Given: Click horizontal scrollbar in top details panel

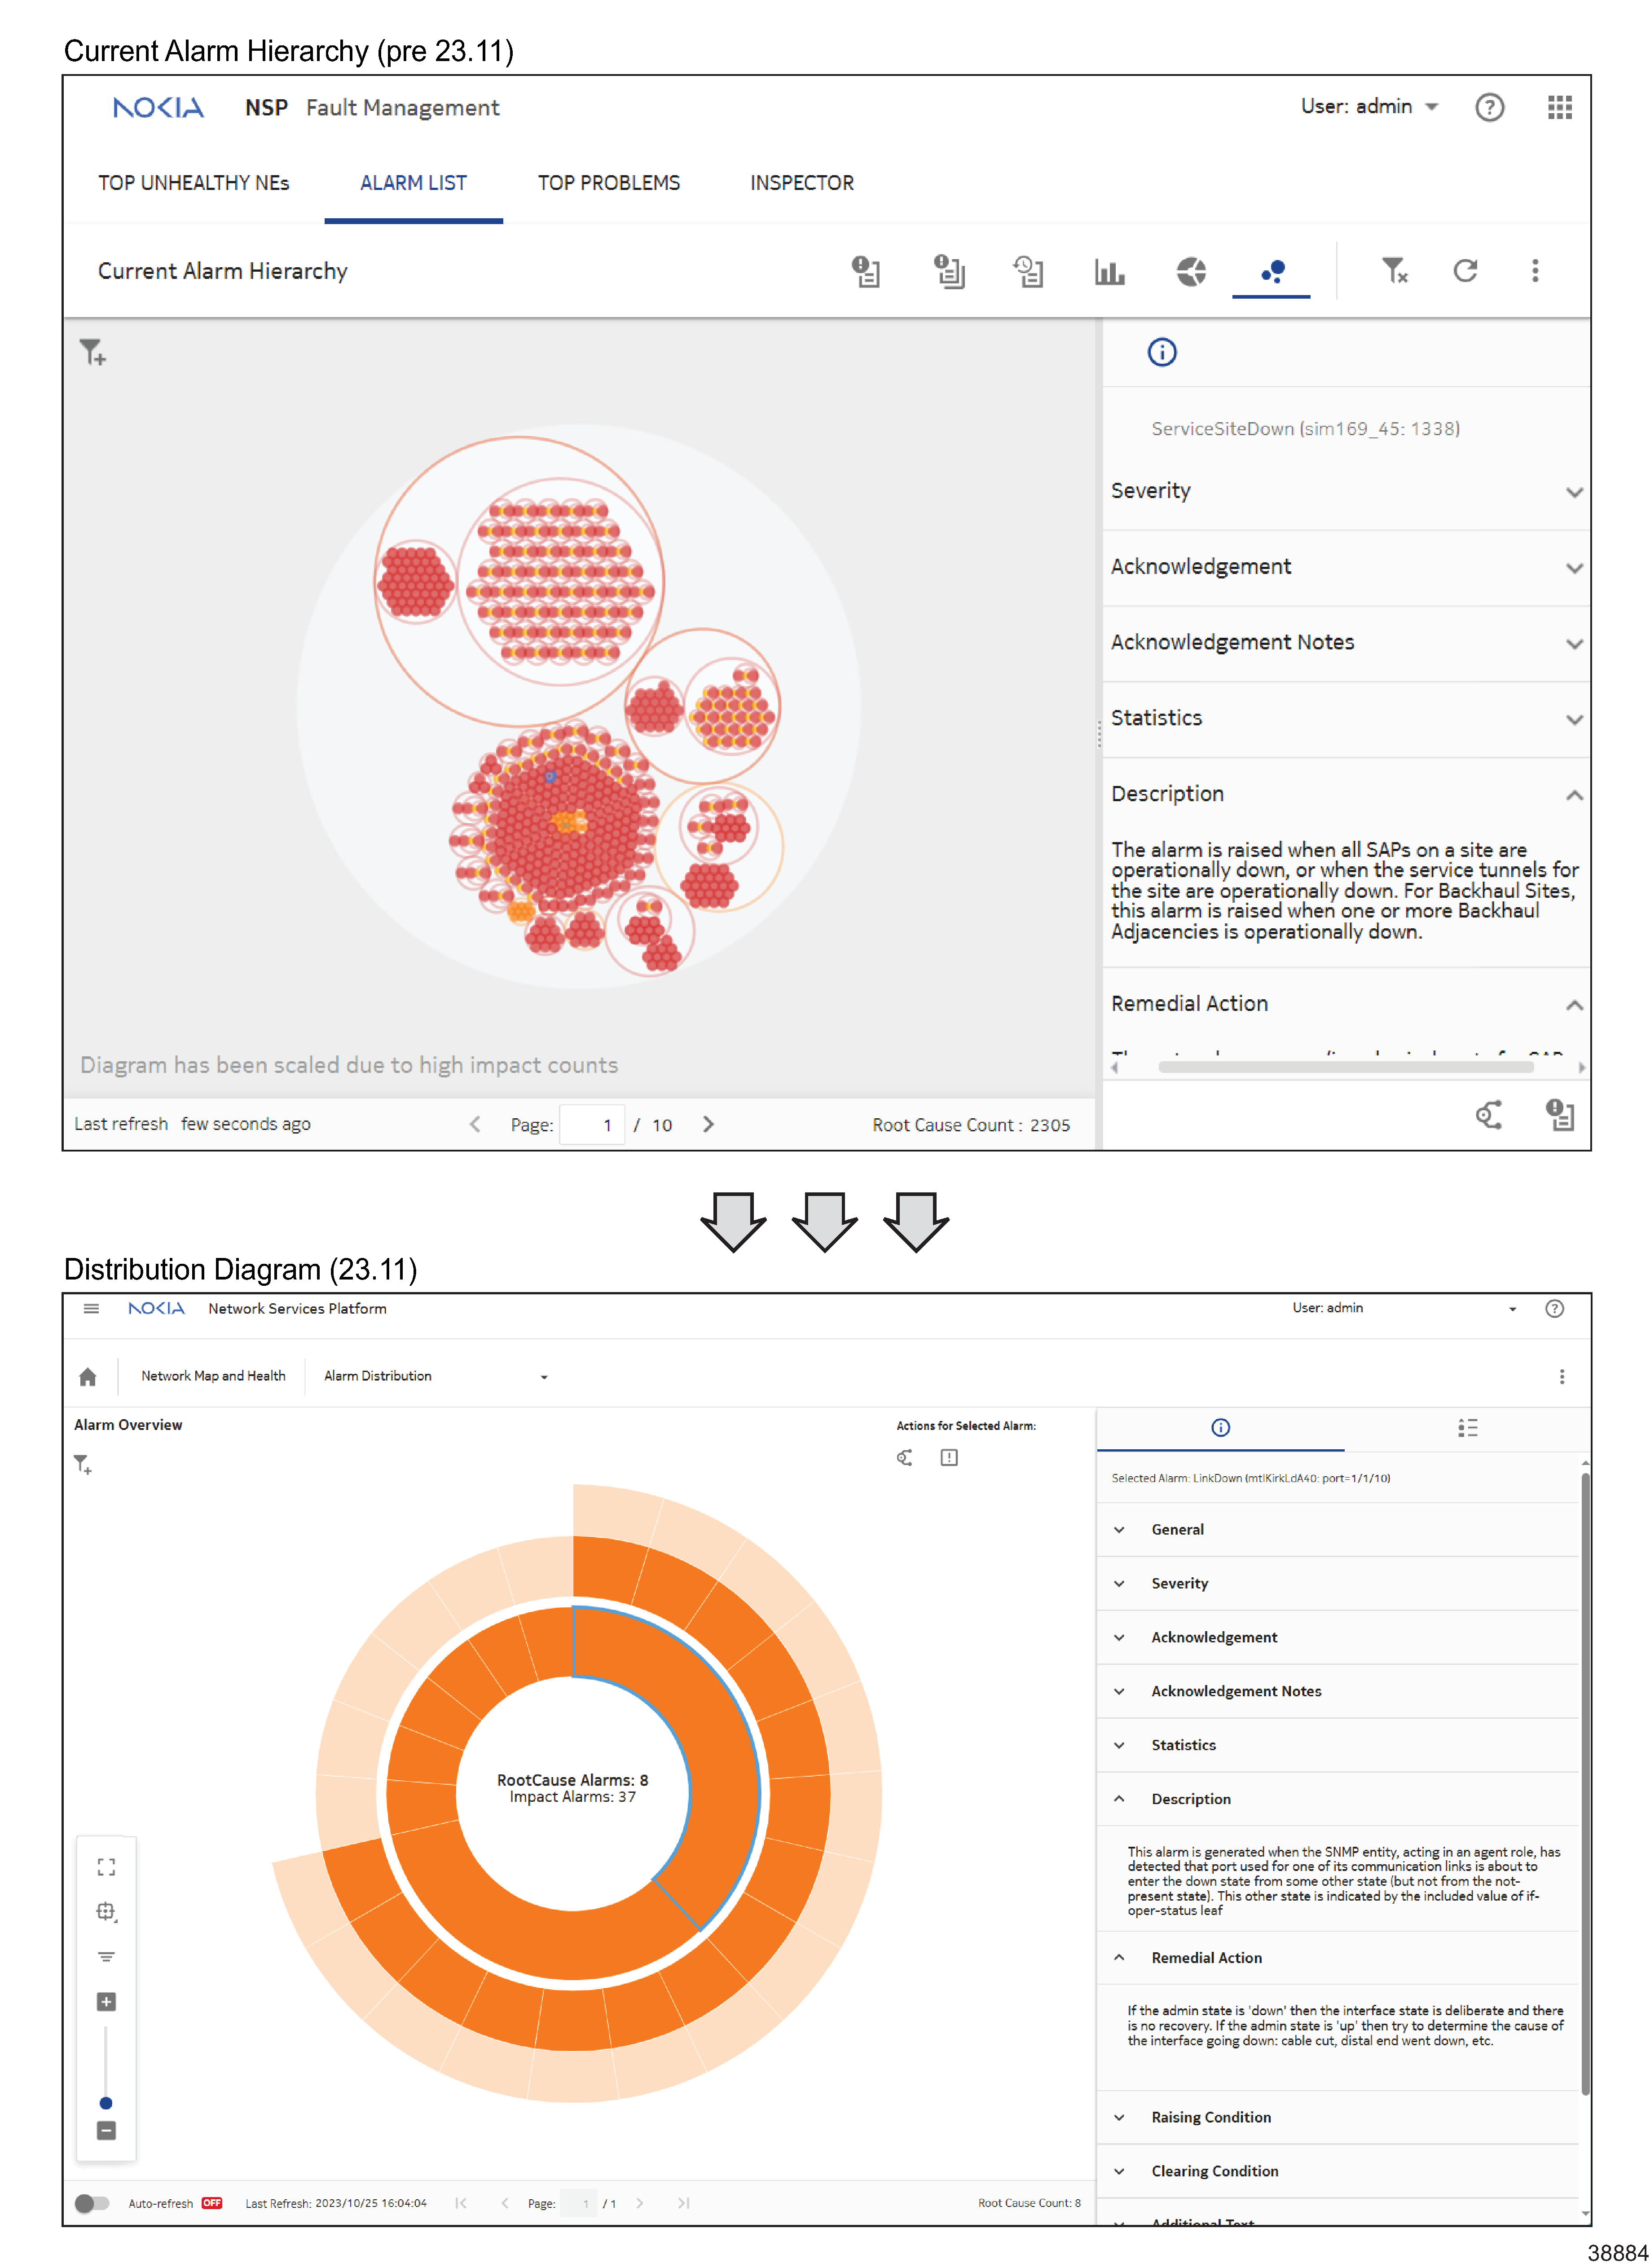Looking at the screenshot, I should pos(1345,1067).
